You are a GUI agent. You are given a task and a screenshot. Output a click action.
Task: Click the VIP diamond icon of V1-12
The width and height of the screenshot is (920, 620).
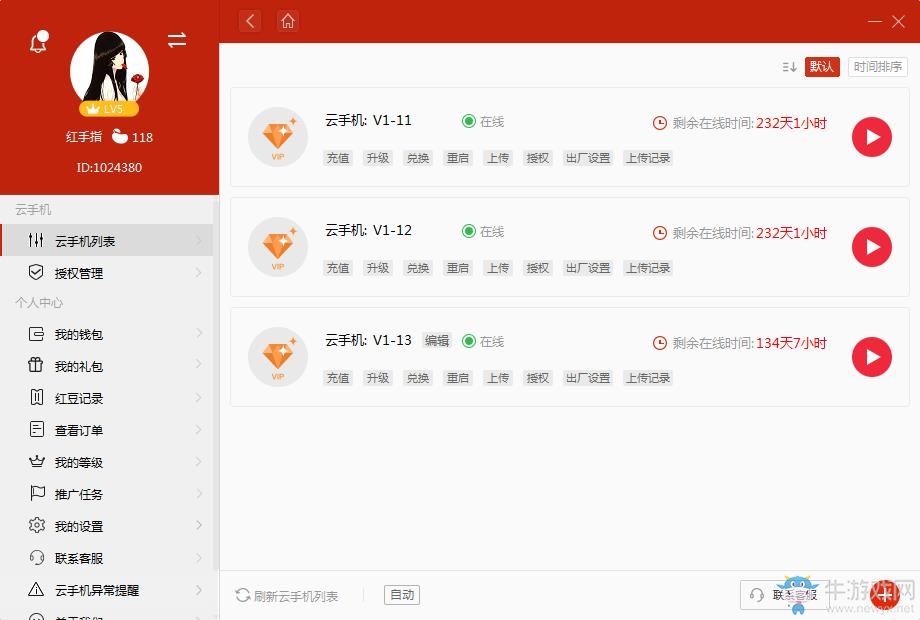278,247
